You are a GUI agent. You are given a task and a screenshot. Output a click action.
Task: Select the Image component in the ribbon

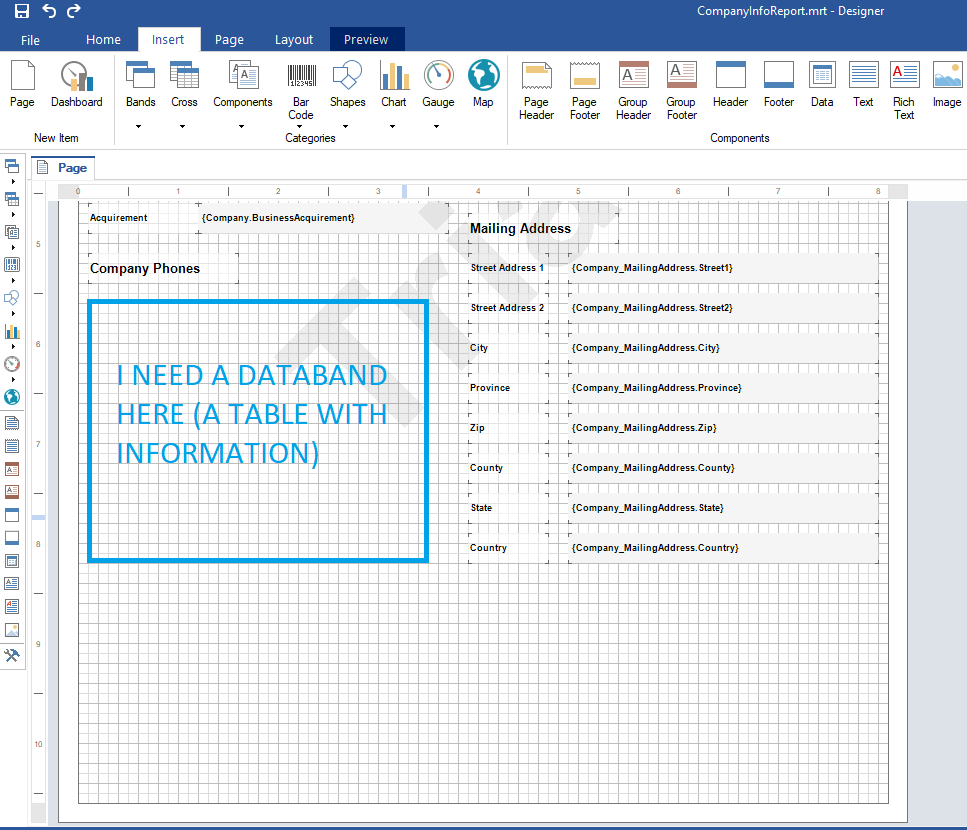pyautogui.click(x=947, y=84)
